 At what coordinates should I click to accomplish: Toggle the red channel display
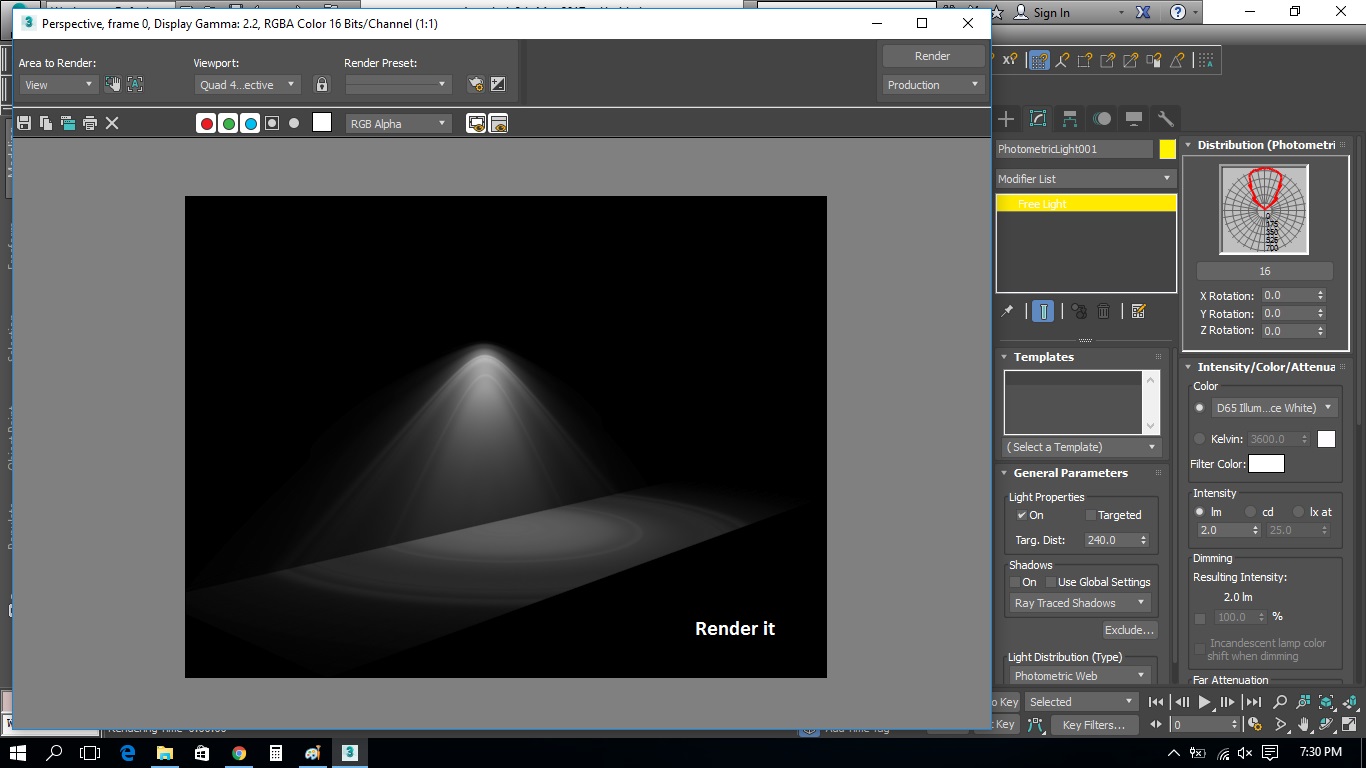pos(206,124)
